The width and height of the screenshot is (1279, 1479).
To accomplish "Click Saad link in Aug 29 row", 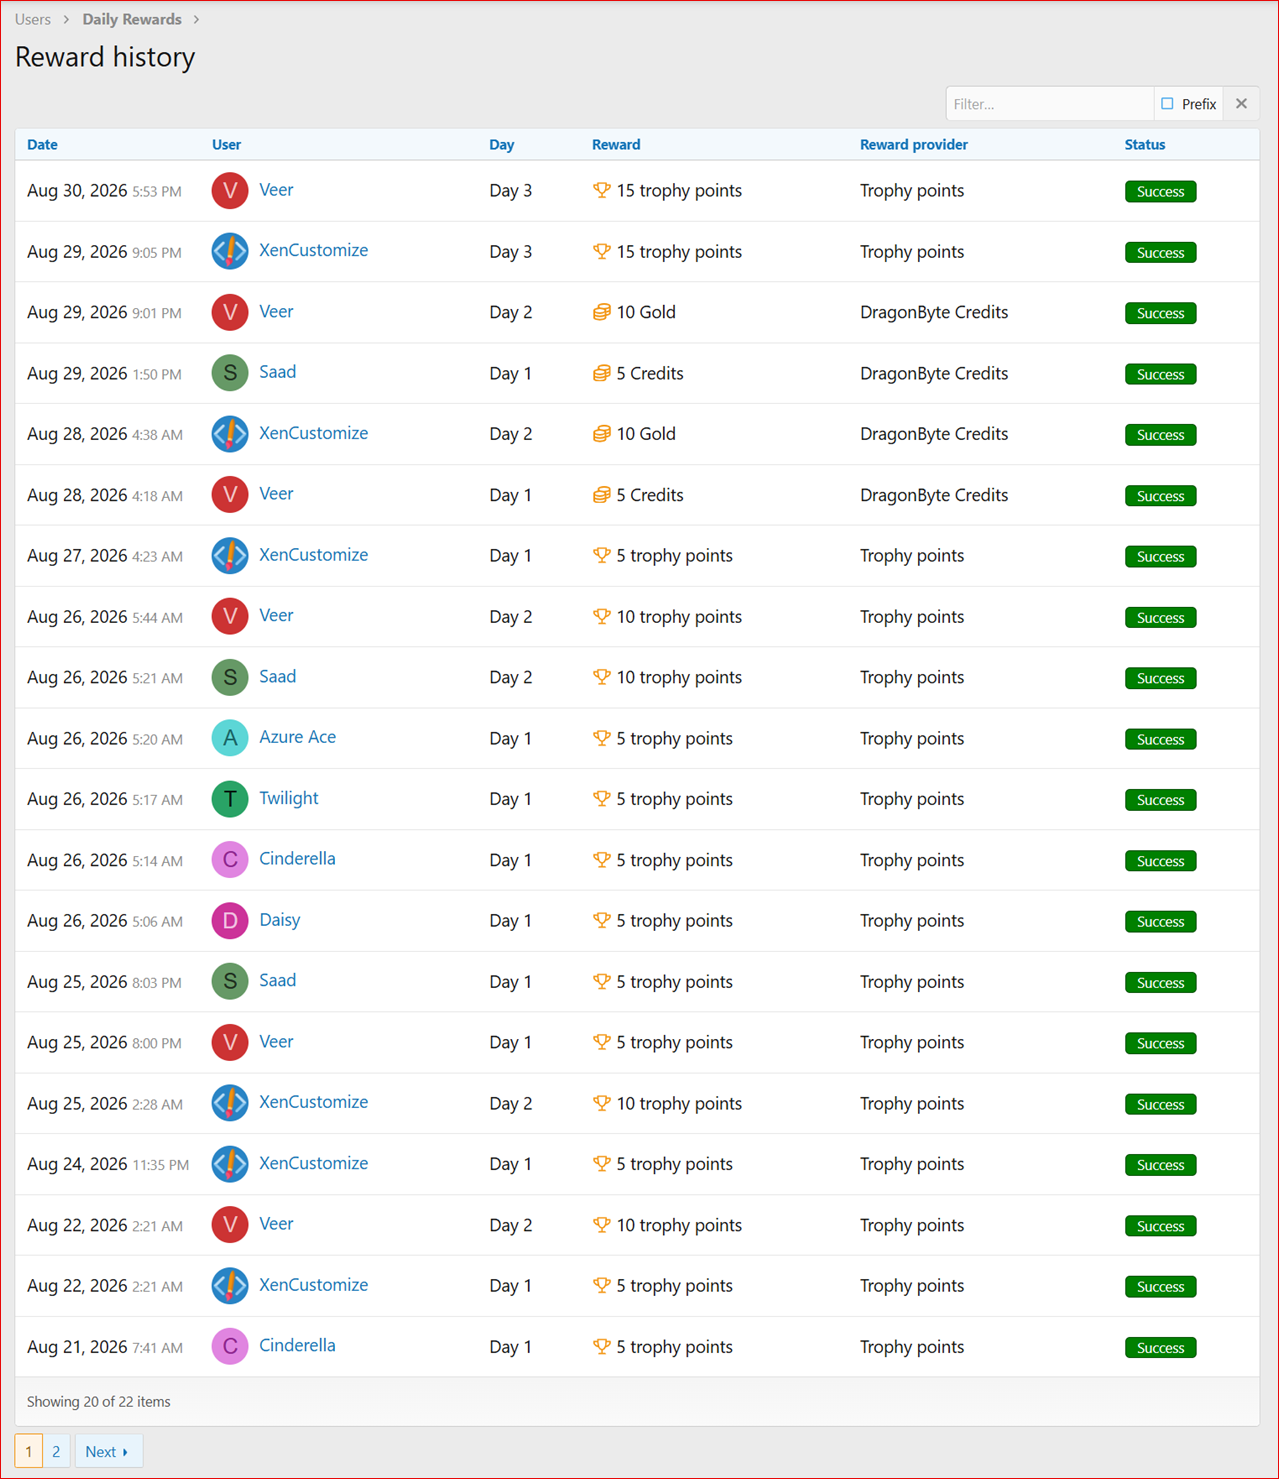I will pyautogui.click(x=277, y=372).
